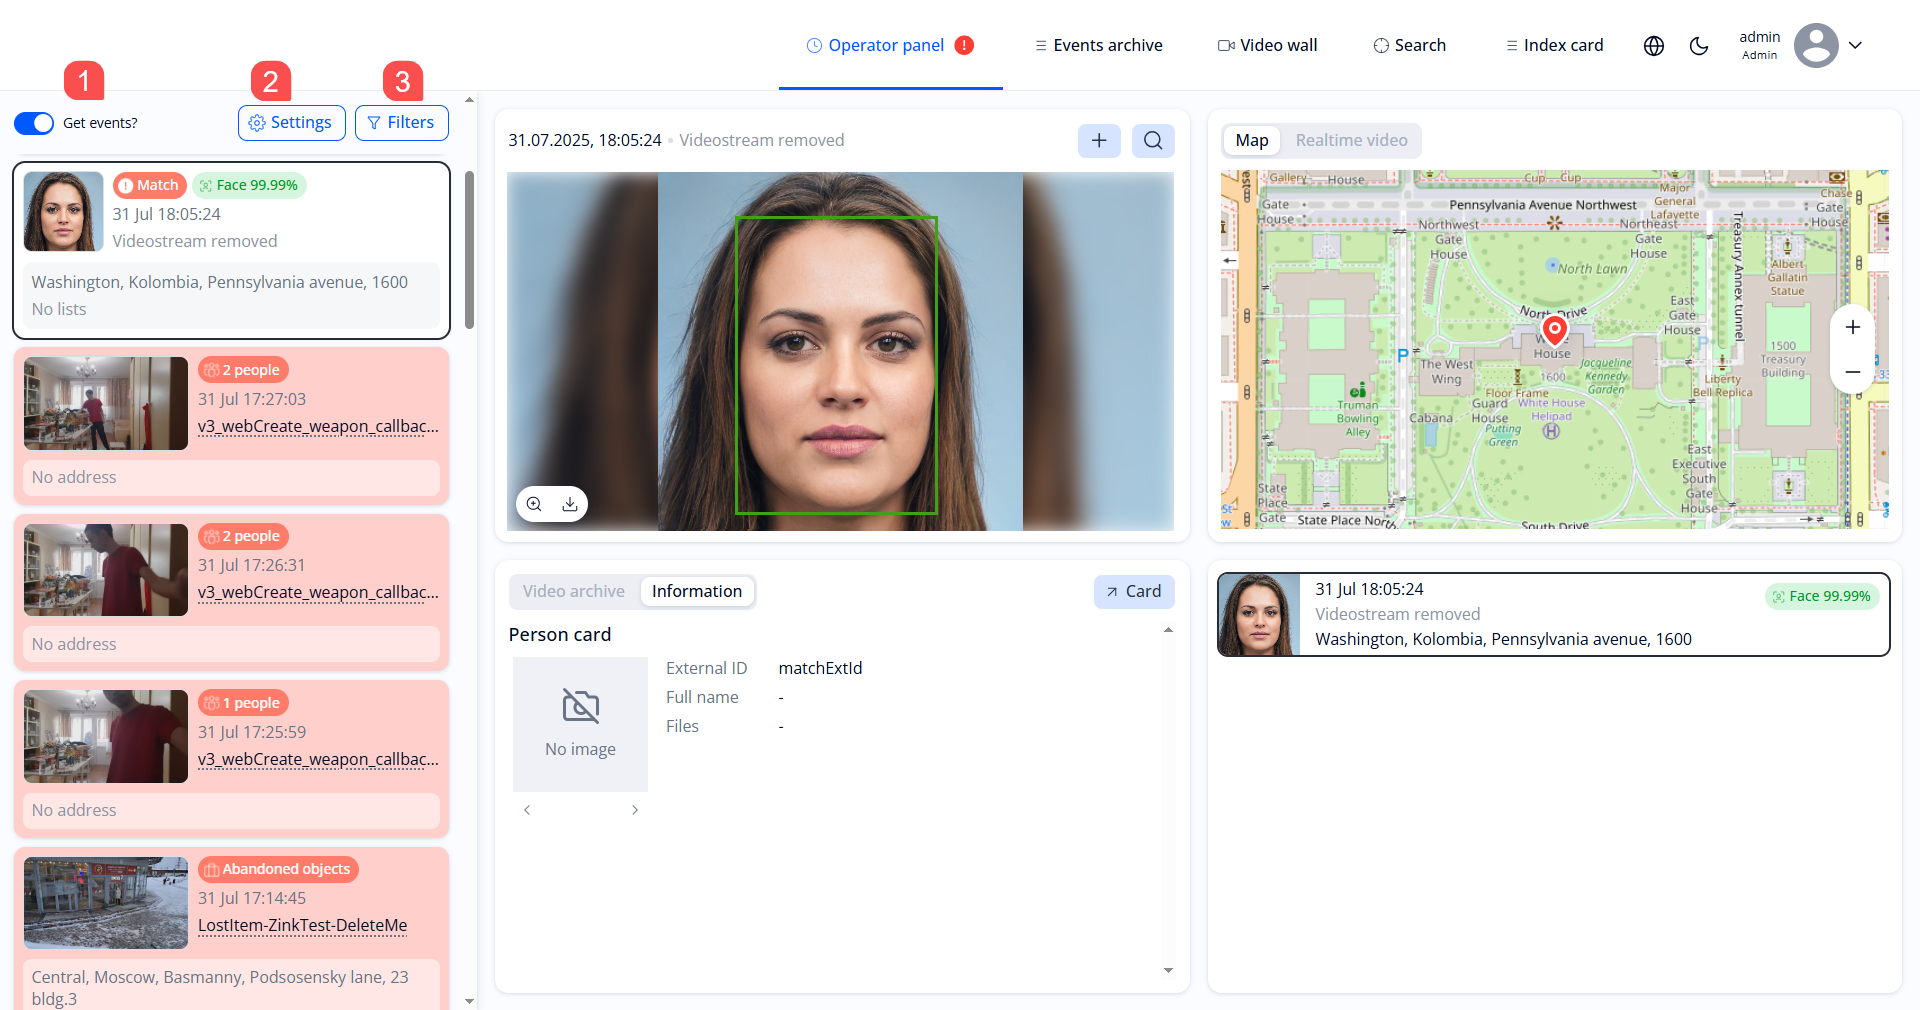Screen dimensions: 1920x1010
Task: Zoom into the face snapshot with the magnifier
Action: pos(534,504)
